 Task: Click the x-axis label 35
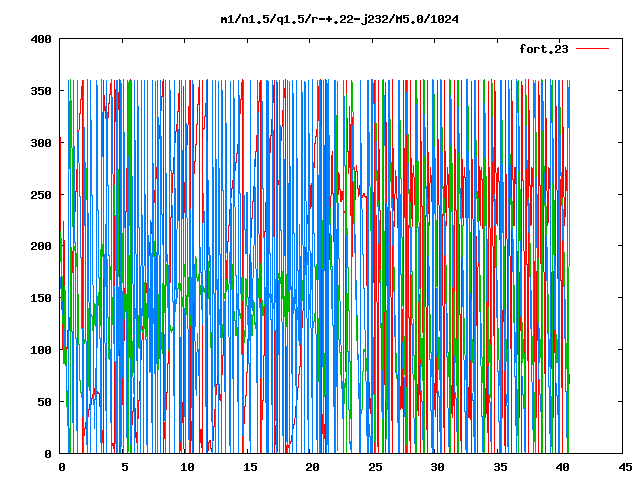tap(500, 467)
